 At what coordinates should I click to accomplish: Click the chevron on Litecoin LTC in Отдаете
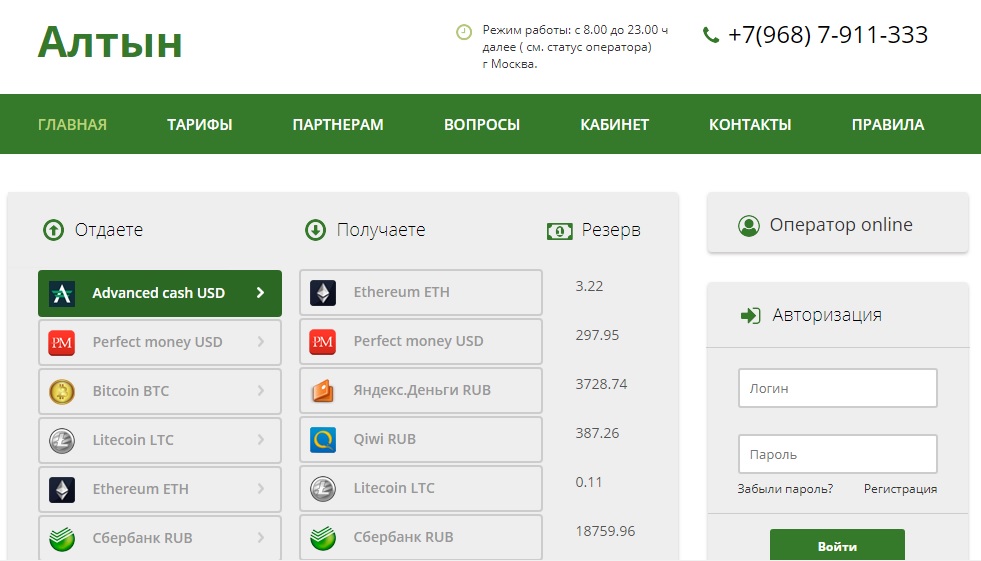260,440
